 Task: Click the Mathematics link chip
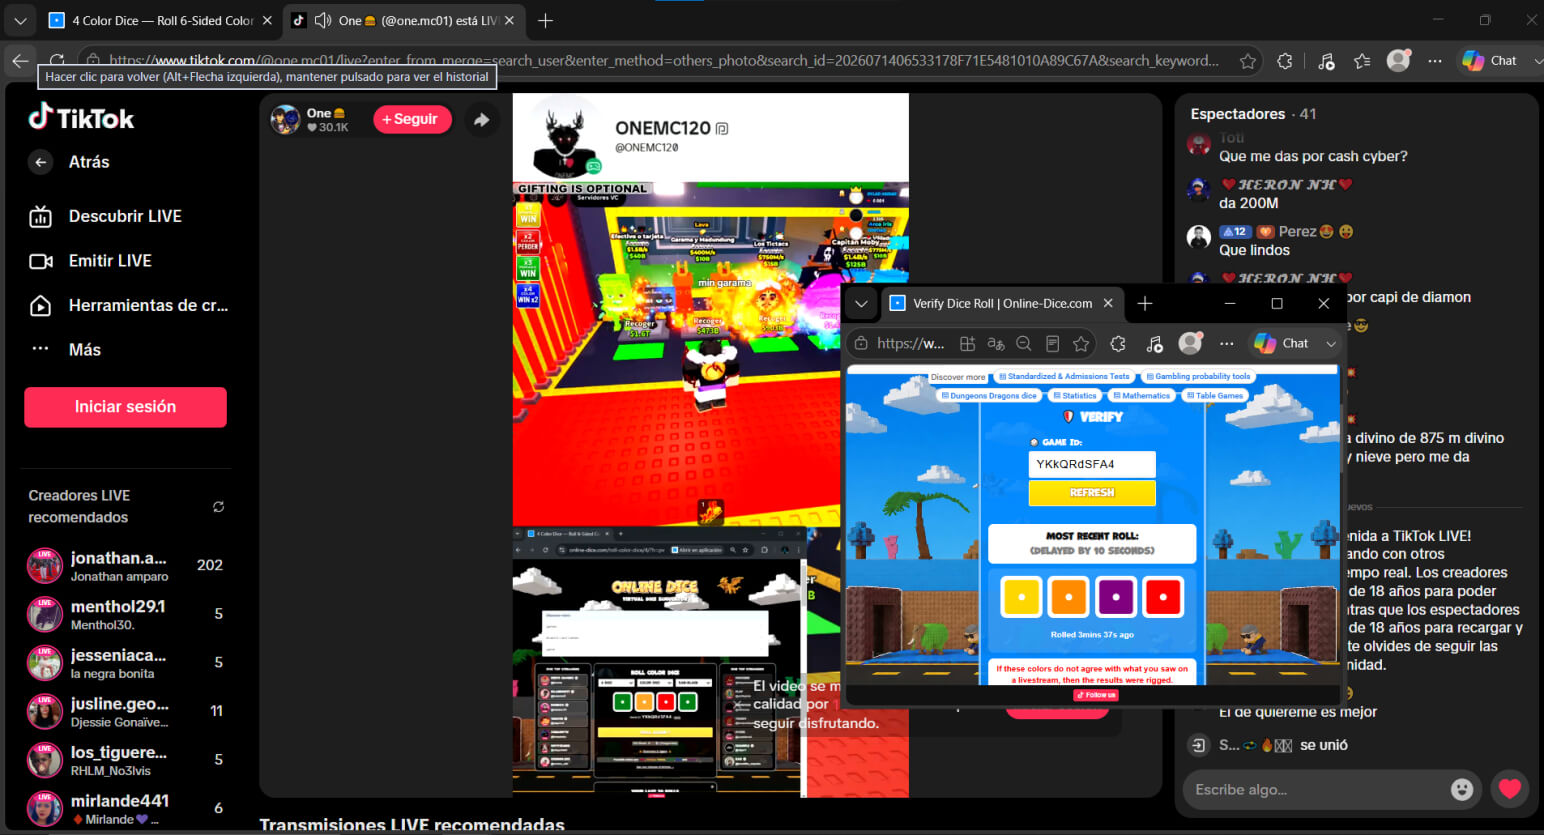click(x=1141, y=396)
